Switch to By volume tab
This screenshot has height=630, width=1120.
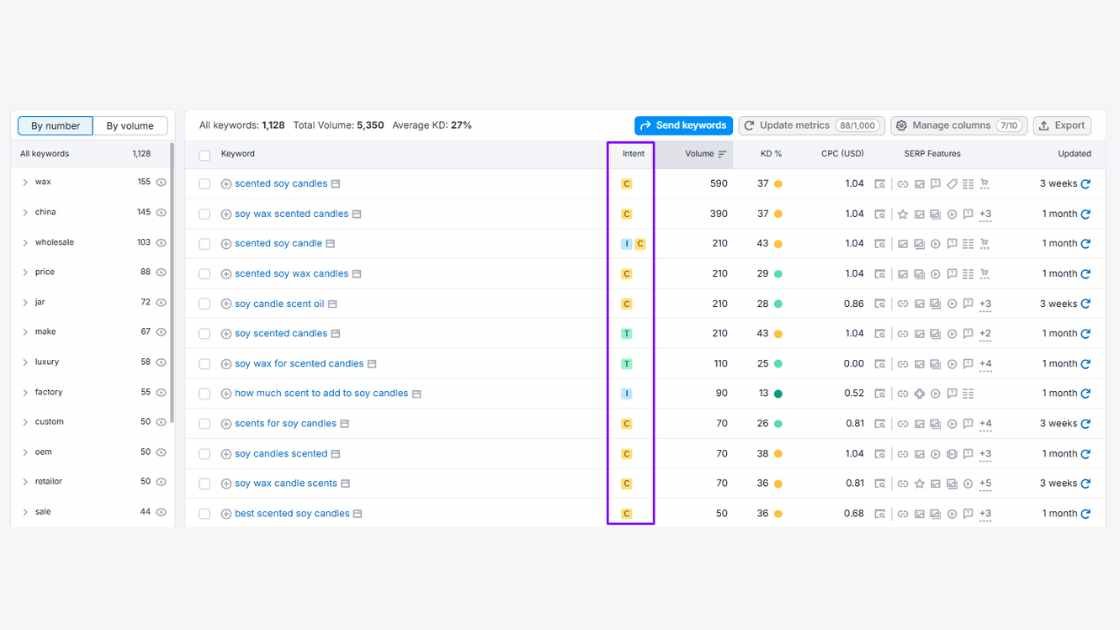click(130, 126)
